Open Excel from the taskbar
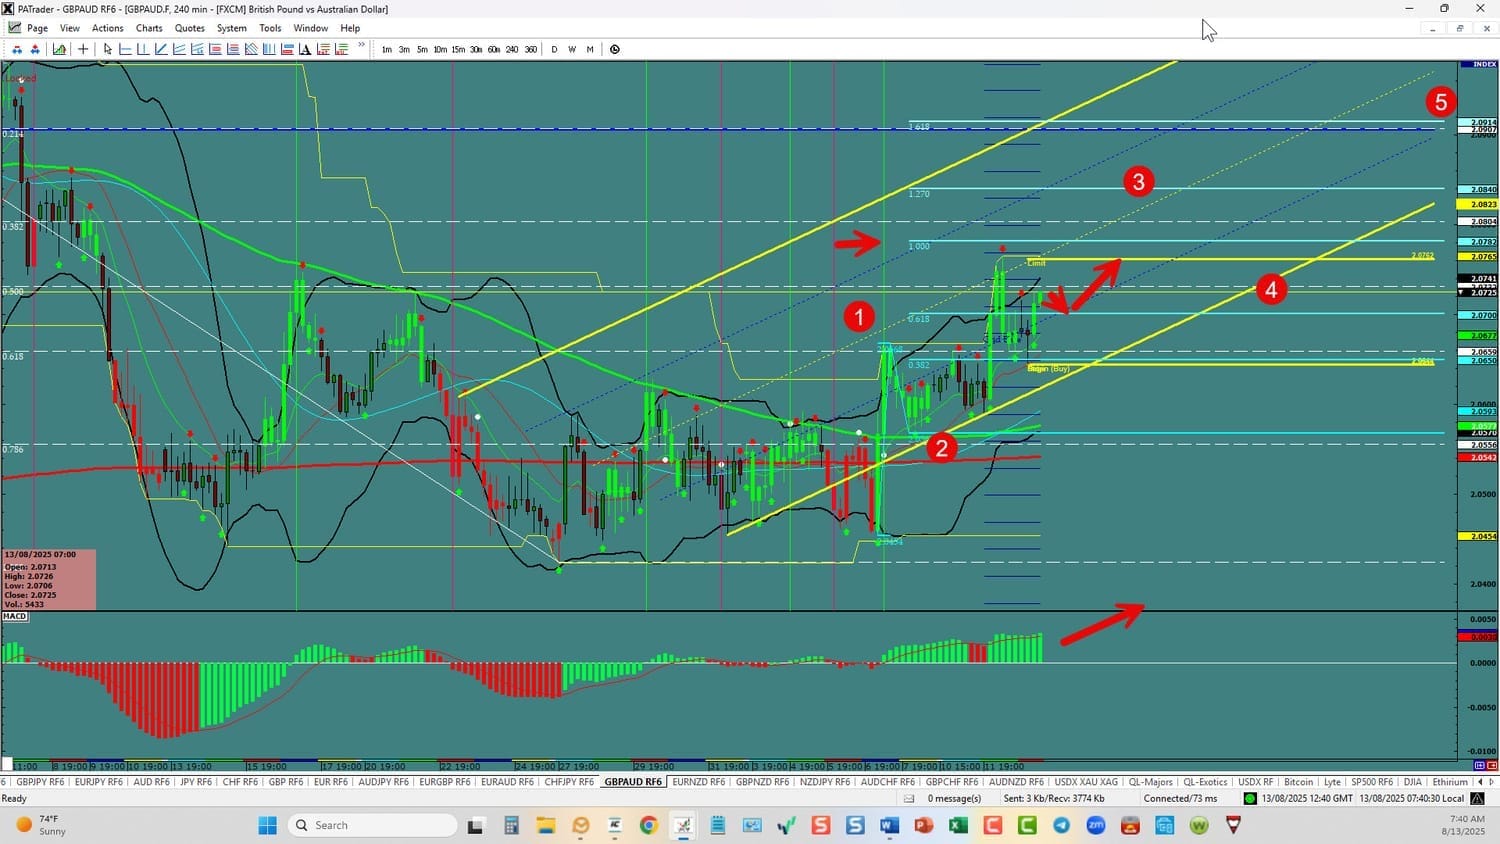The width and height of the screenshot is (1500, 844). 958,825
